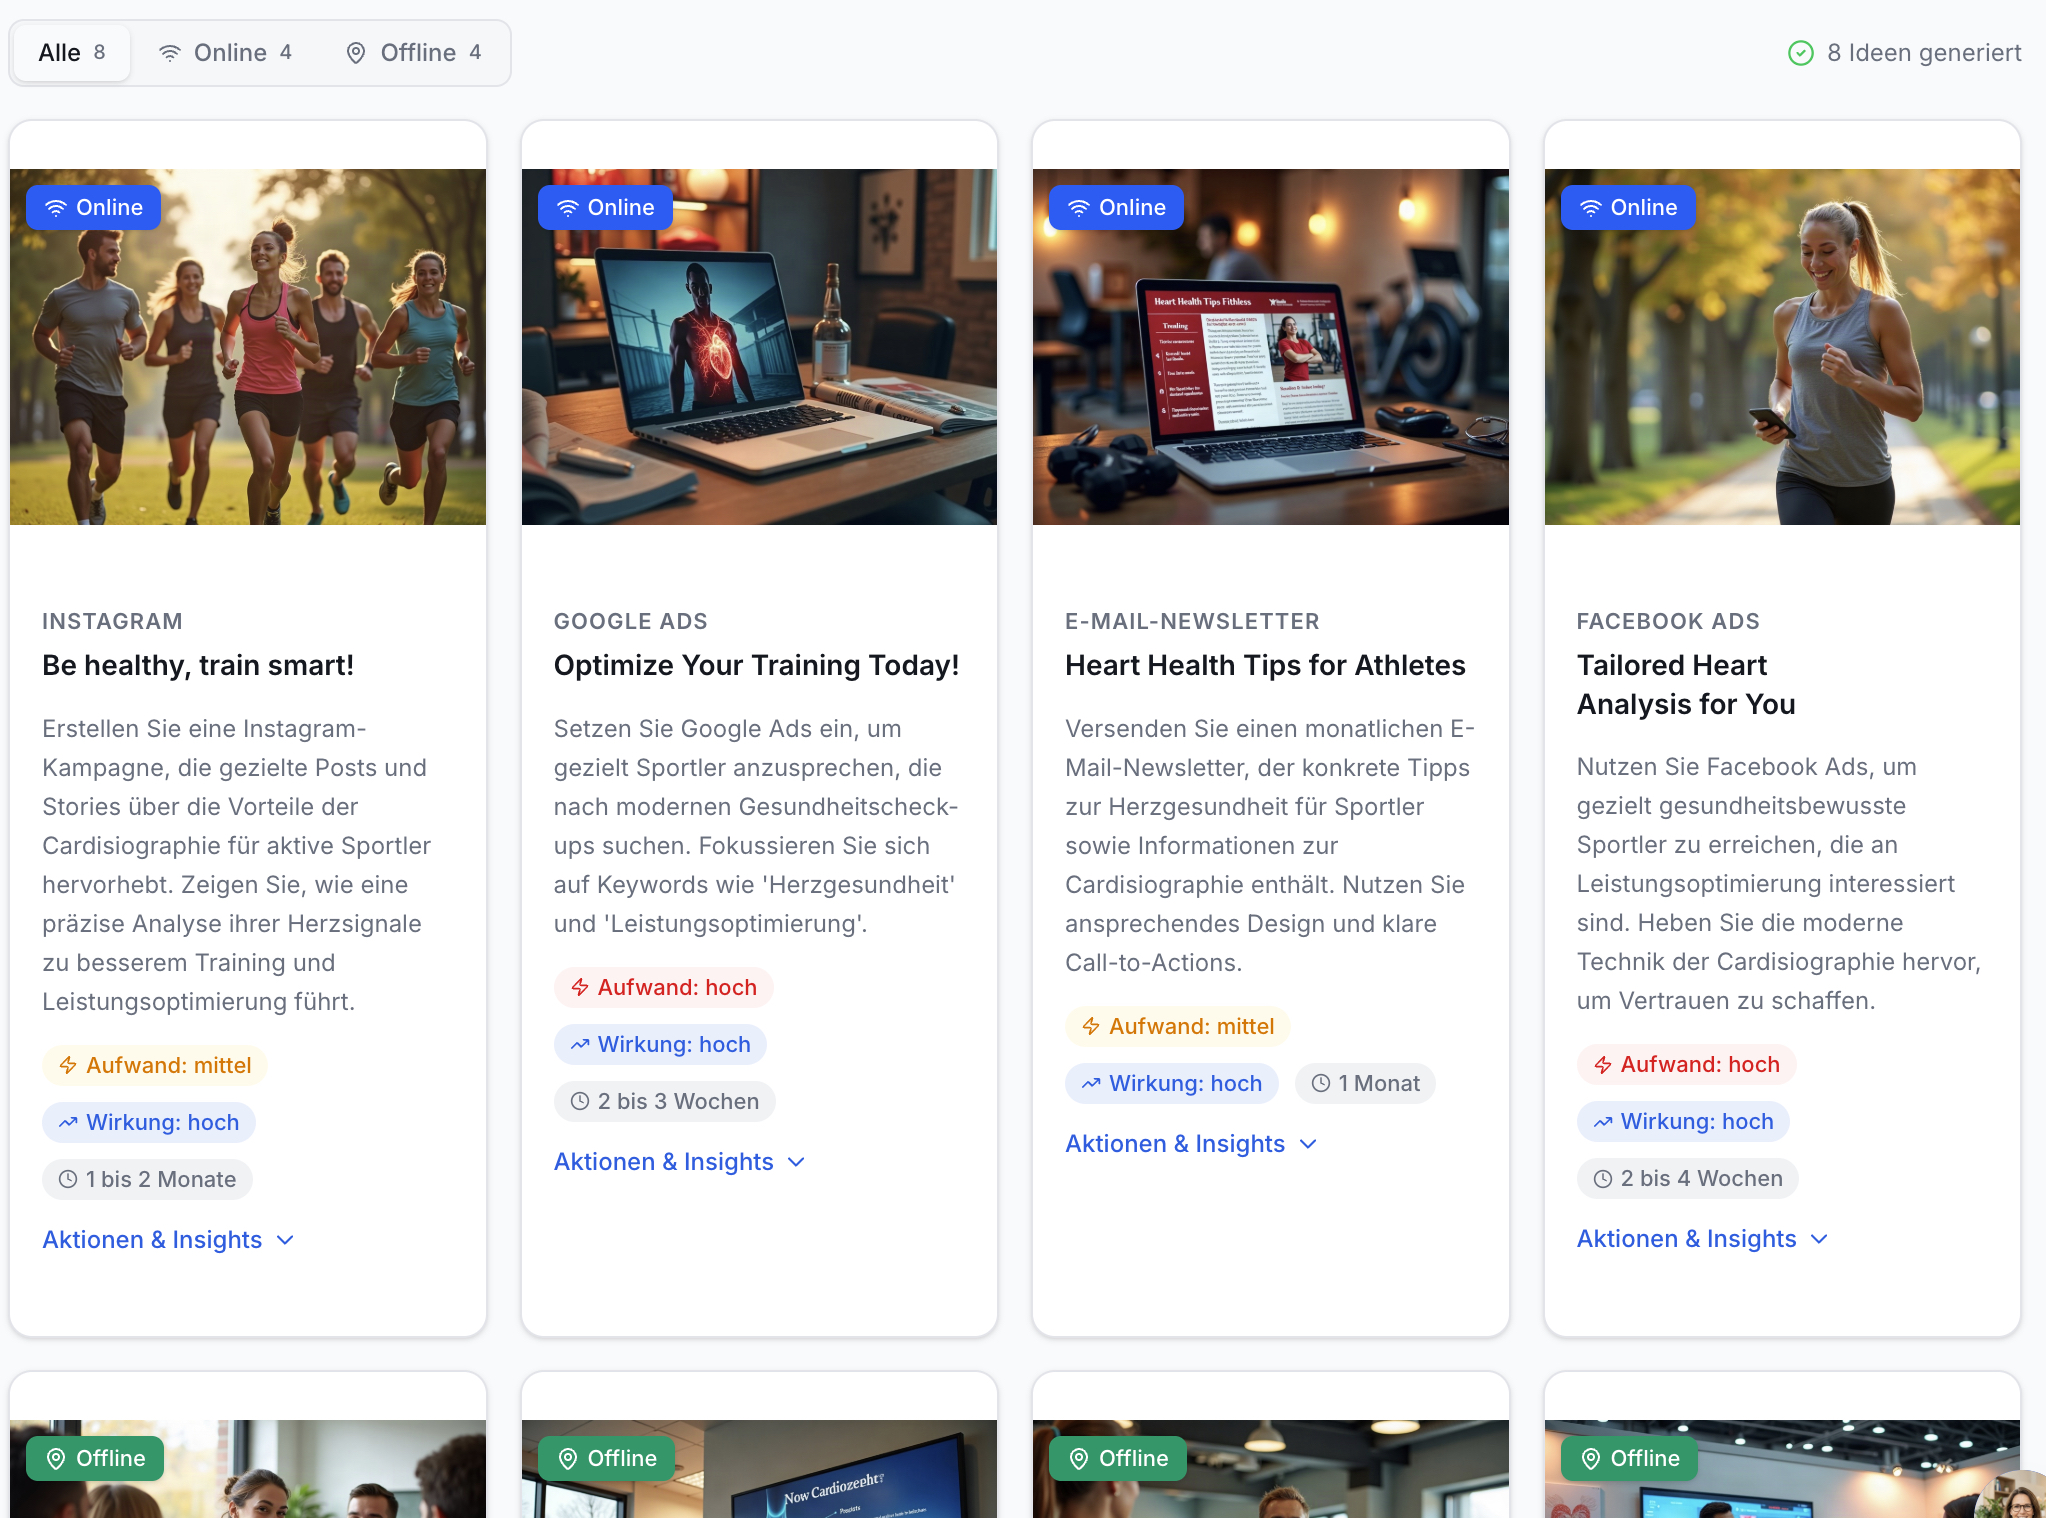
Task: Click the Online badge on the Google Ads card
Action: coord(605,207)
